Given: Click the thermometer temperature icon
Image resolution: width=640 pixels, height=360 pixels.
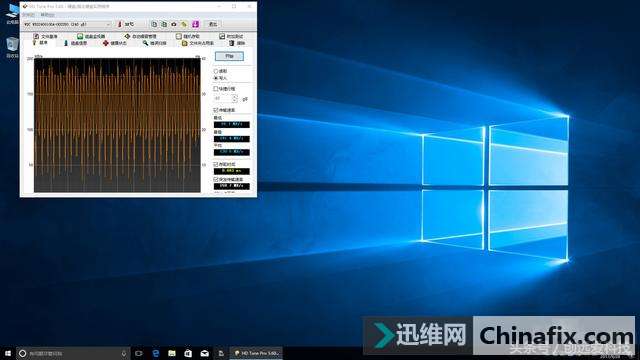Looking at the screenshot, I should (120, 24).
